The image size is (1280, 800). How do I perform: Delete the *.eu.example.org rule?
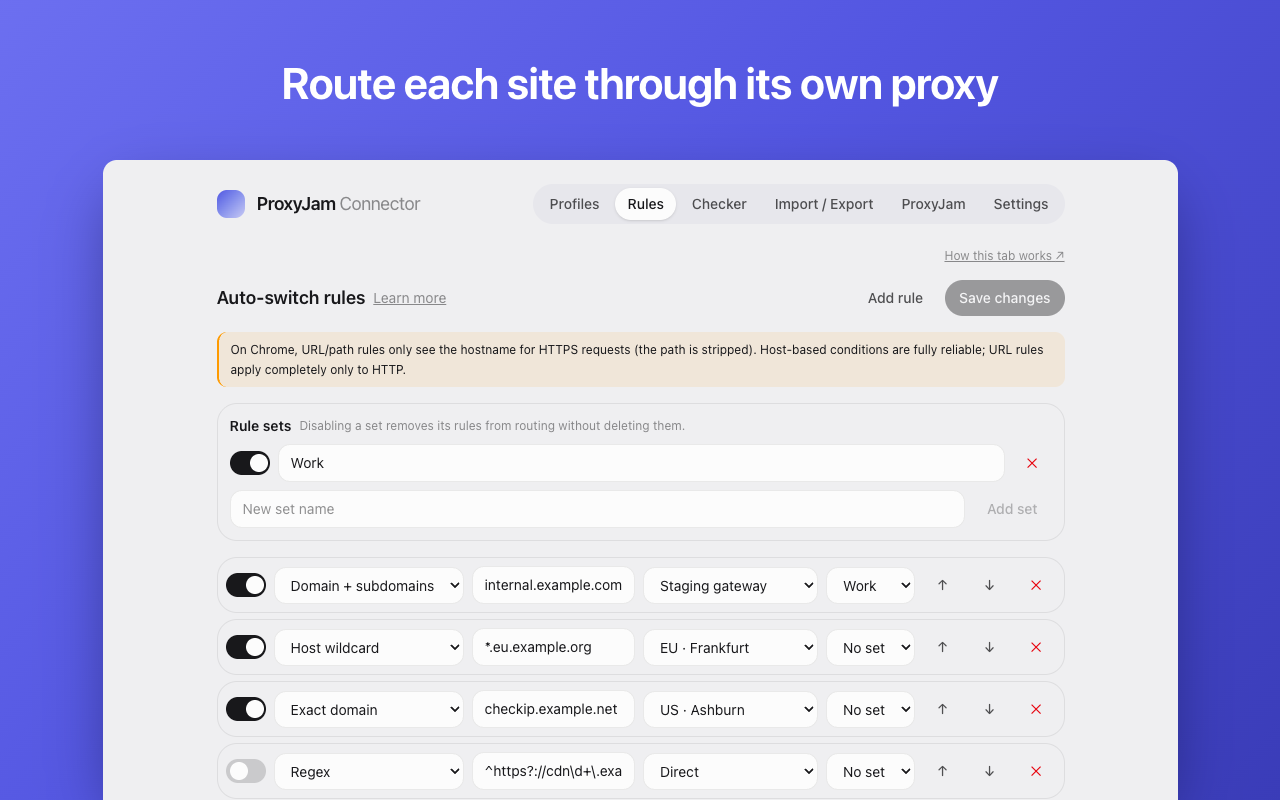point(1036,647)
